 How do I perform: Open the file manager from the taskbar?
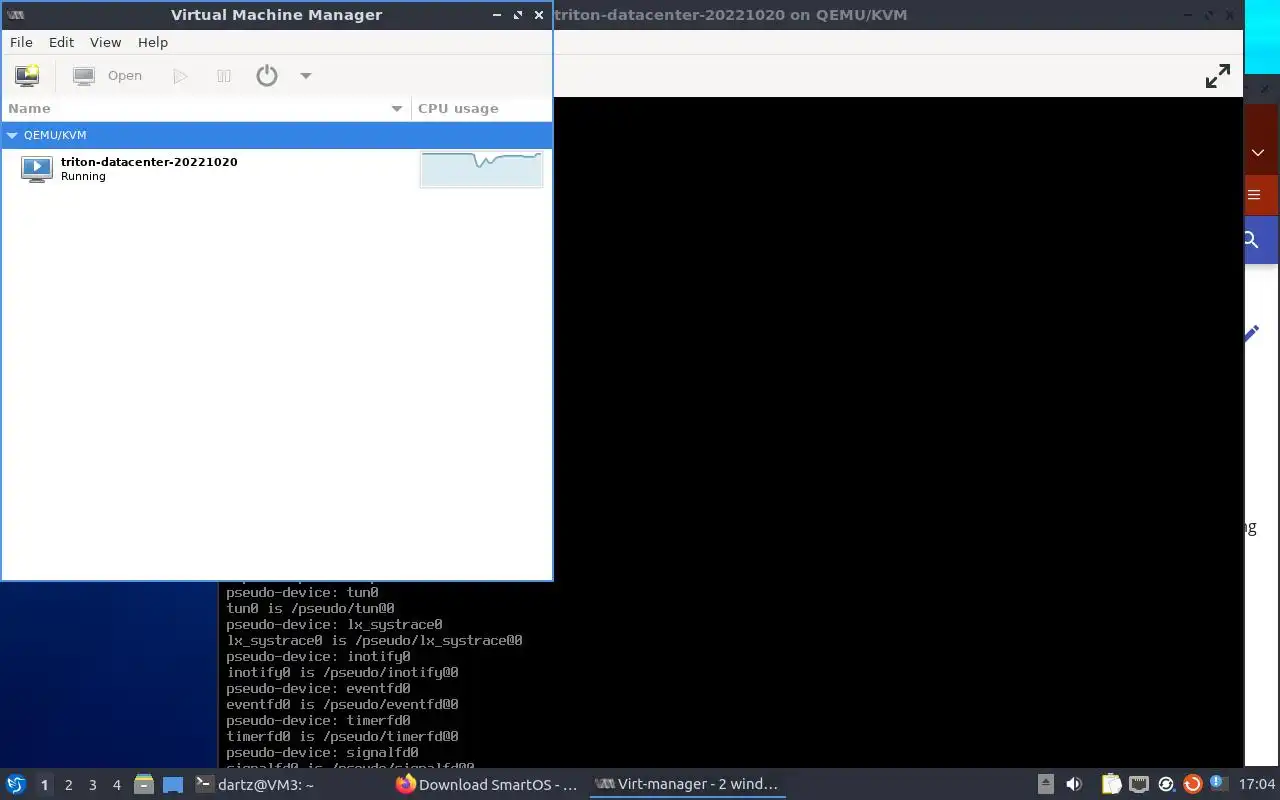click(x=144, y=784)
